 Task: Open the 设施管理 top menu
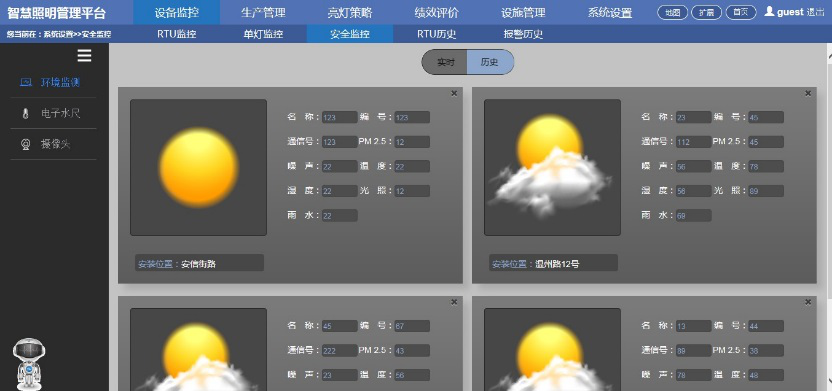point(523,12)
